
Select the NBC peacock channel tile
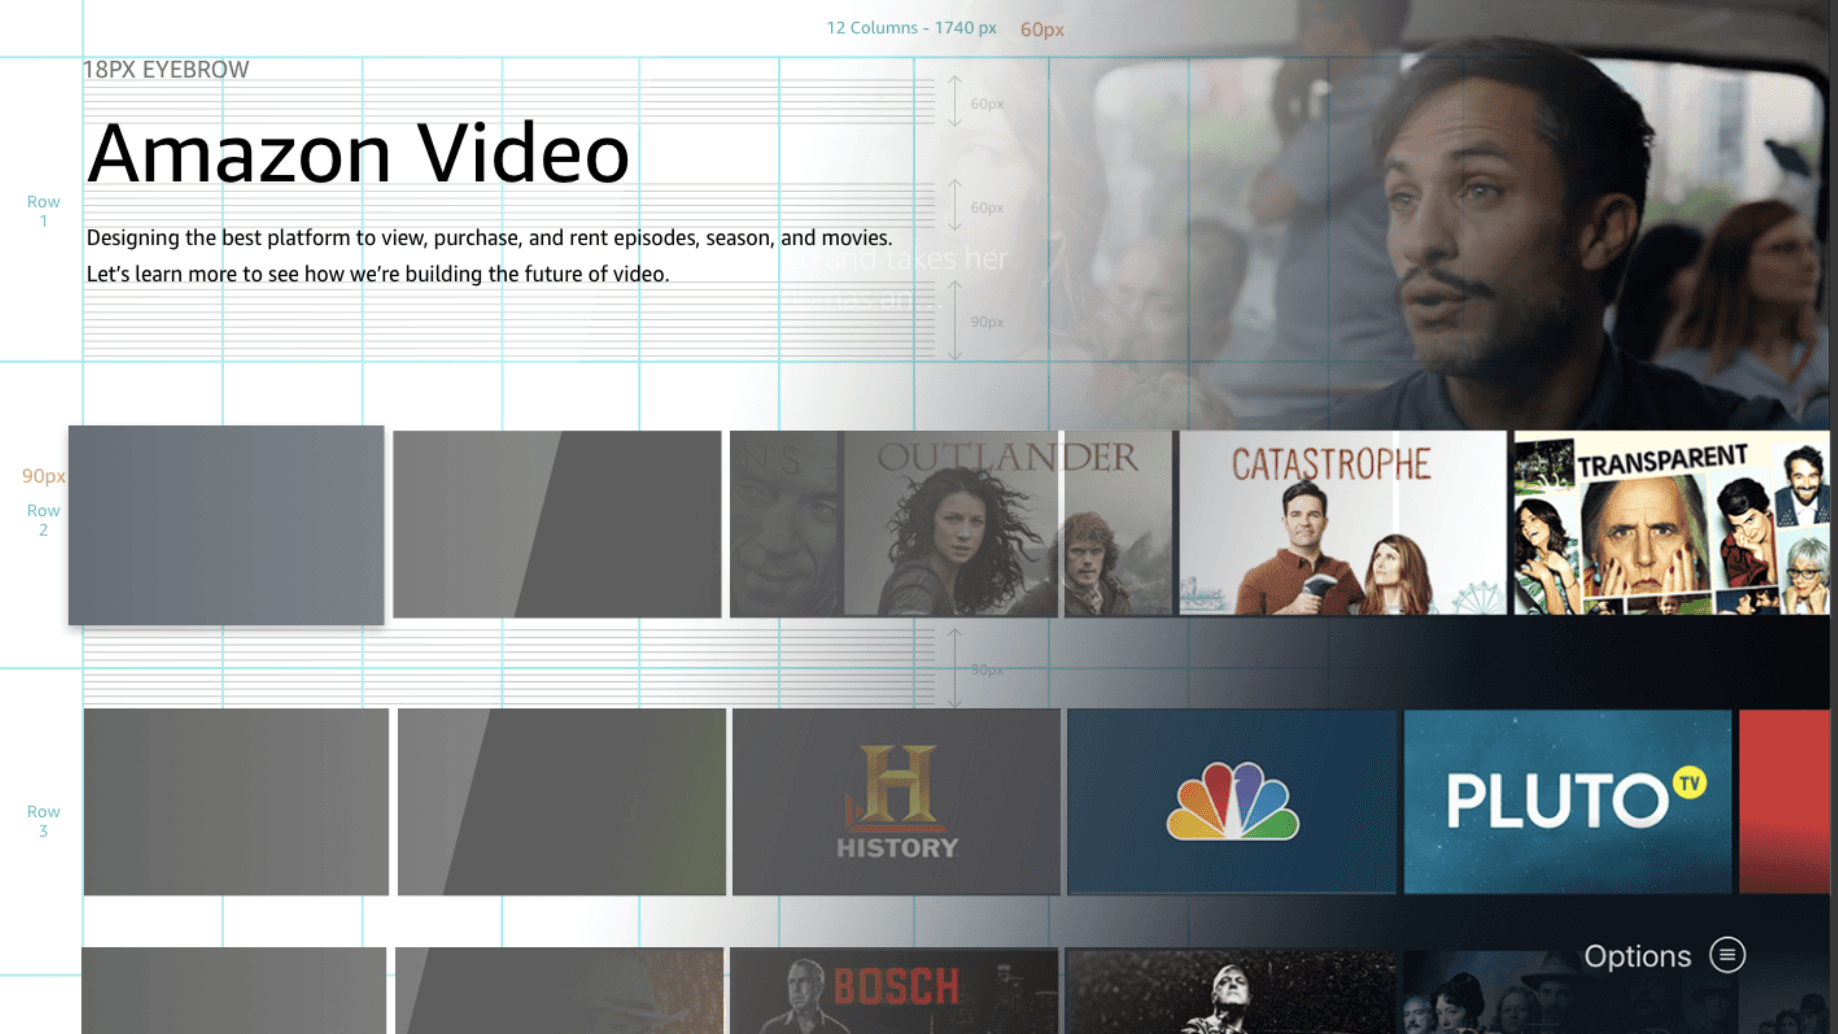point(1232,801)
